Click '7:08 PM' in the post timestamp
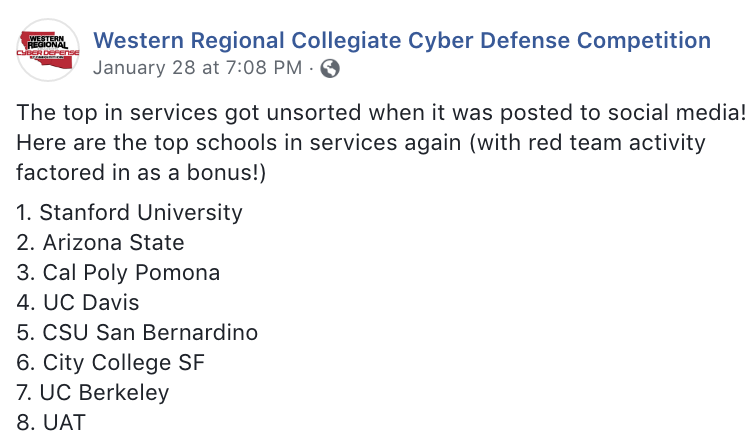The width and height of the screenshot is (754, 448). point(264,68)
